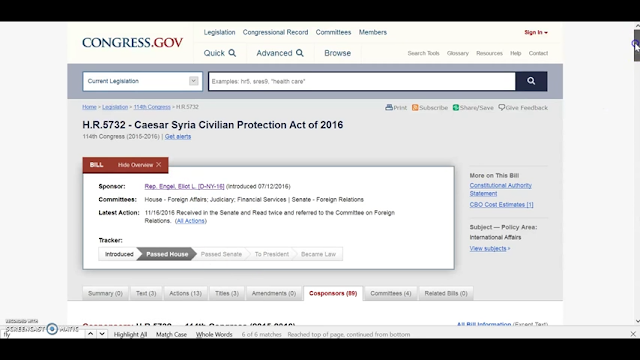
Task: Open the Legislation menu
Action: 220,32
